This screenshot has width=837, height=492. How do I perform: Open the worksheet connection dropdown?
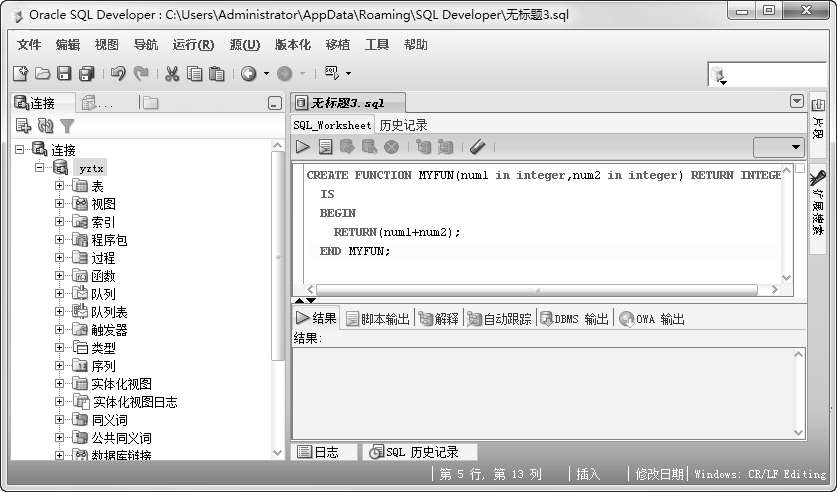coord(779,147)
